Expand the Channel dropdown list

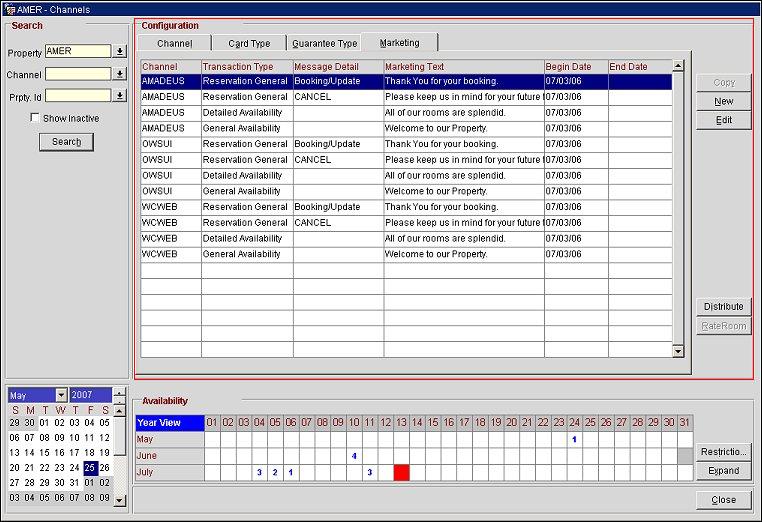(120, 74)
